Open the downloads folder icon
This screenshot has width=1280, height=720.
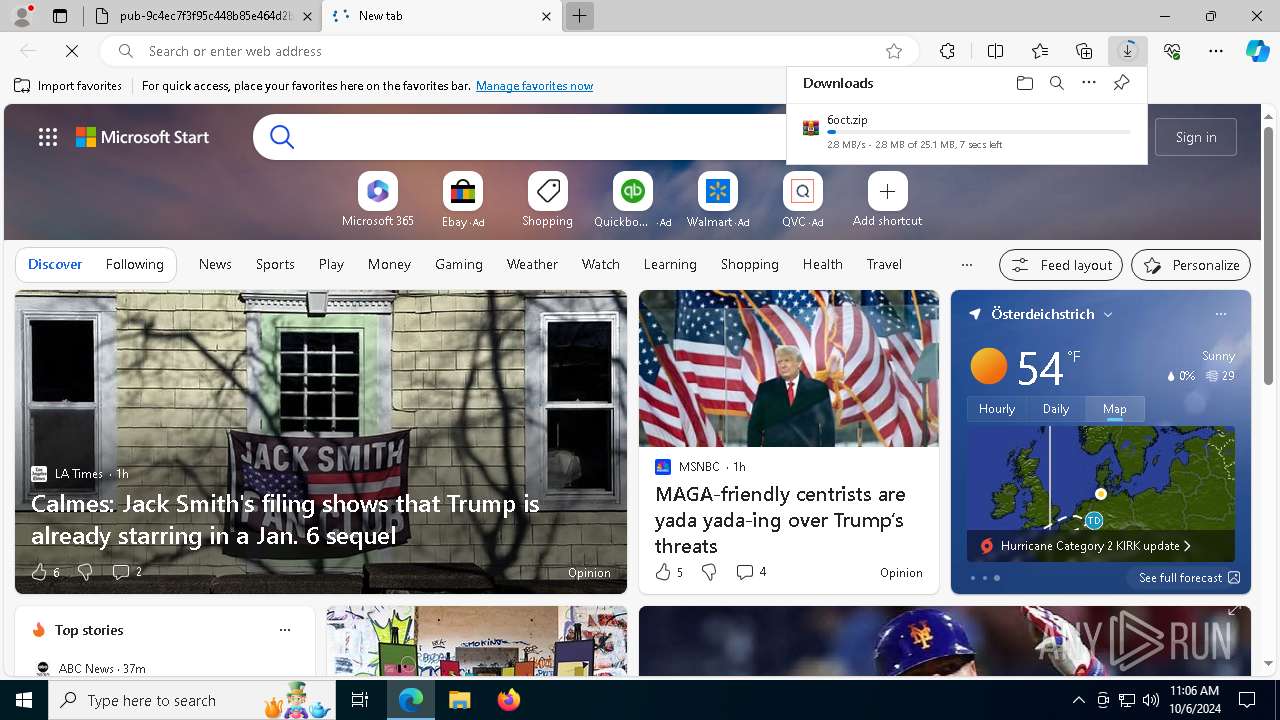(x=1024, y=83)
